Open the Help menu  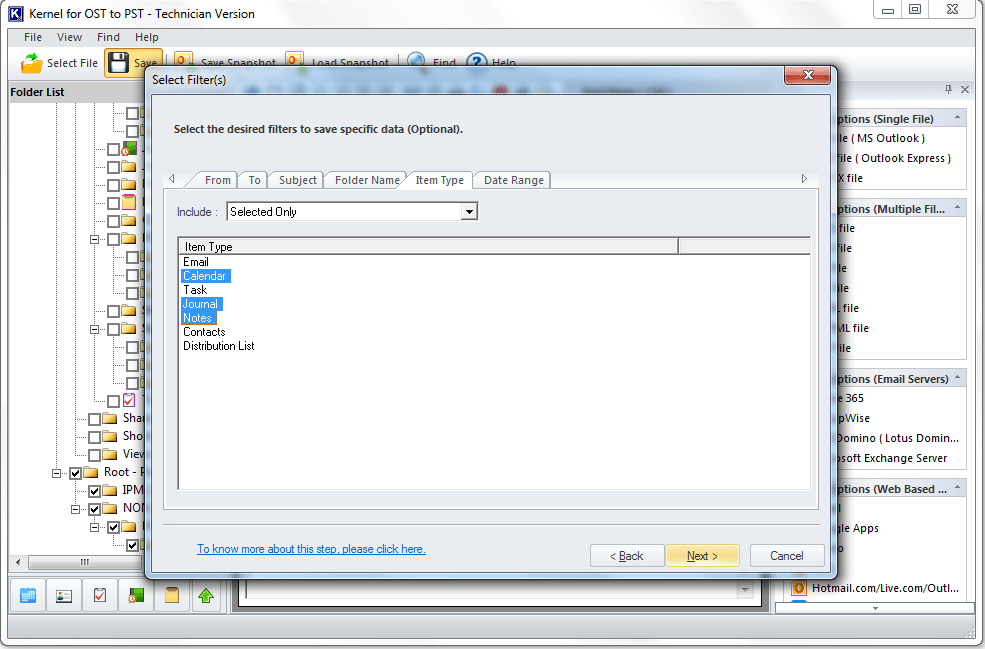146,37
